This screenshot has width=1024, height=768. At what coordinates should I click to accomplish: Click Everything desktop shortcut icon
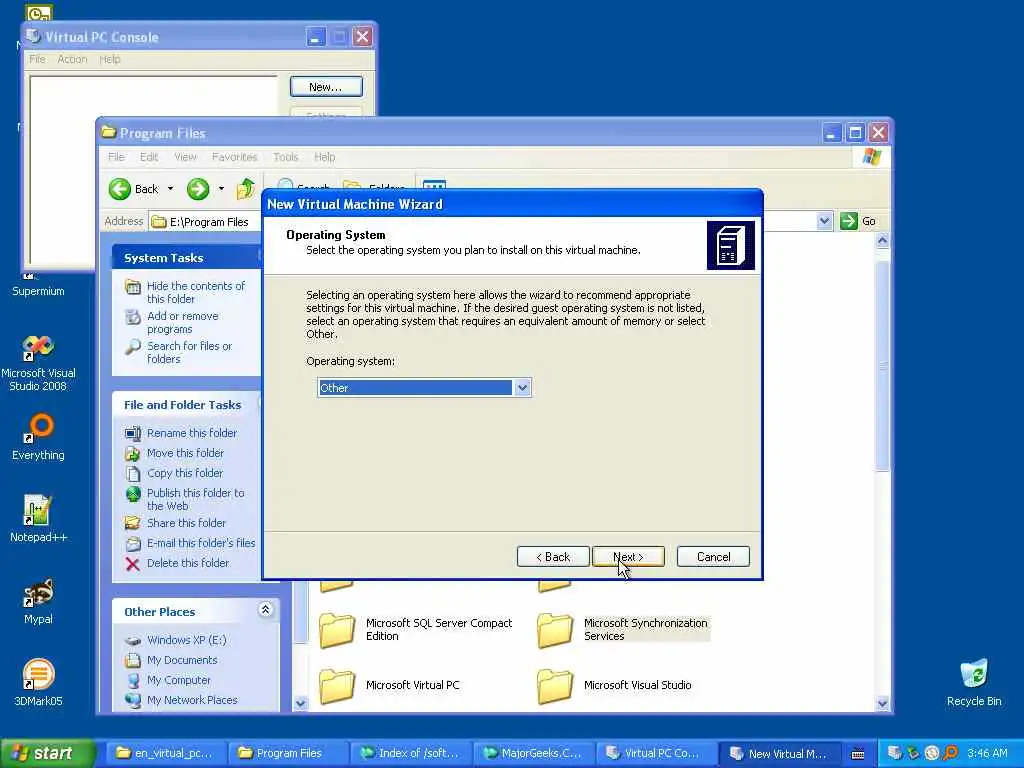[38, 429]
